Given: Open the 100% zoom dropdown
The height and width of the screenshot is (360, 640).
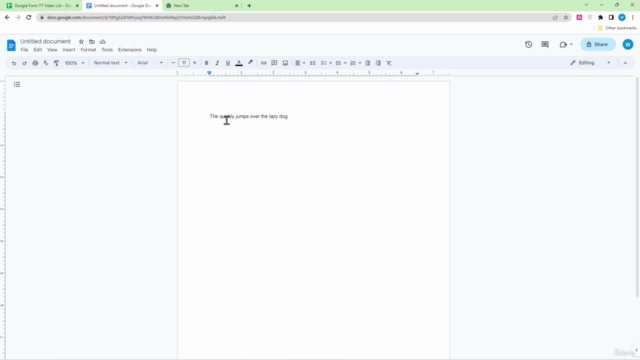Looking at the screenshot, I should 74,63.
